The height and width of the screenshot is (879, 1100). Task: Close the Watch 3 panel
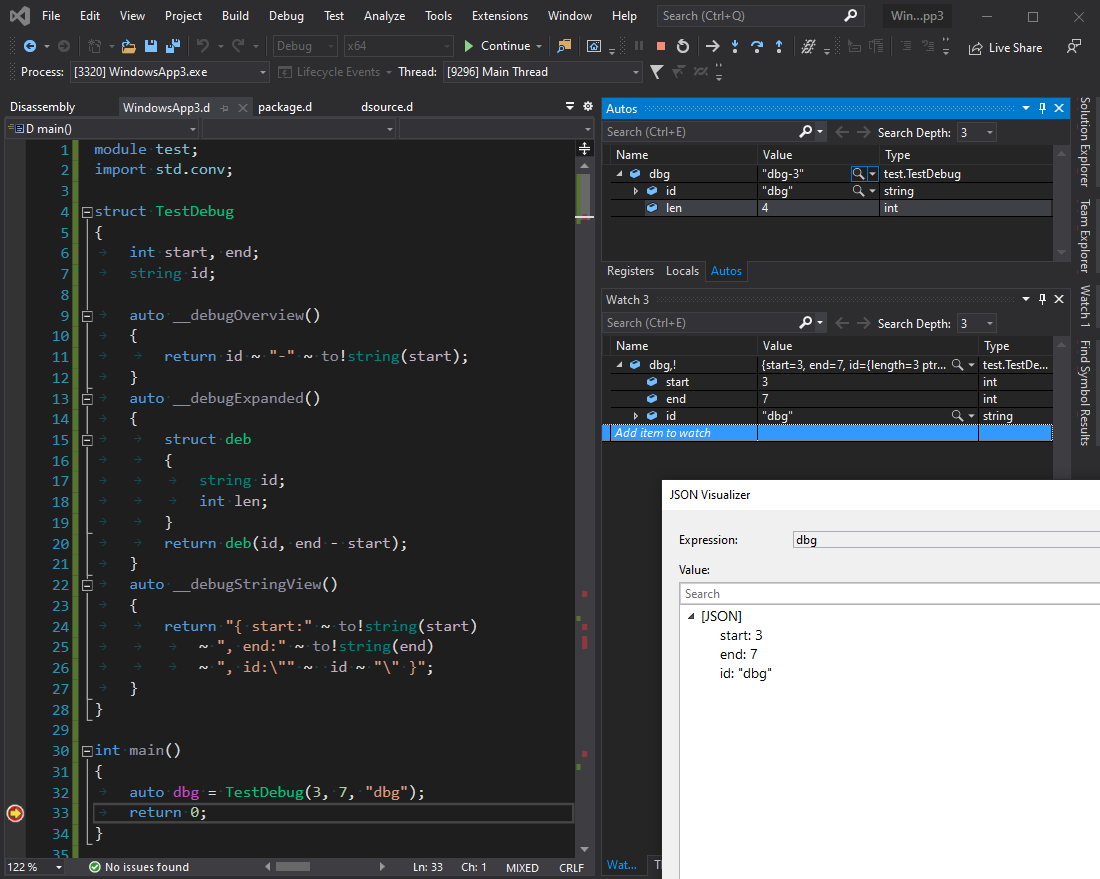(x=1059, y=299)
